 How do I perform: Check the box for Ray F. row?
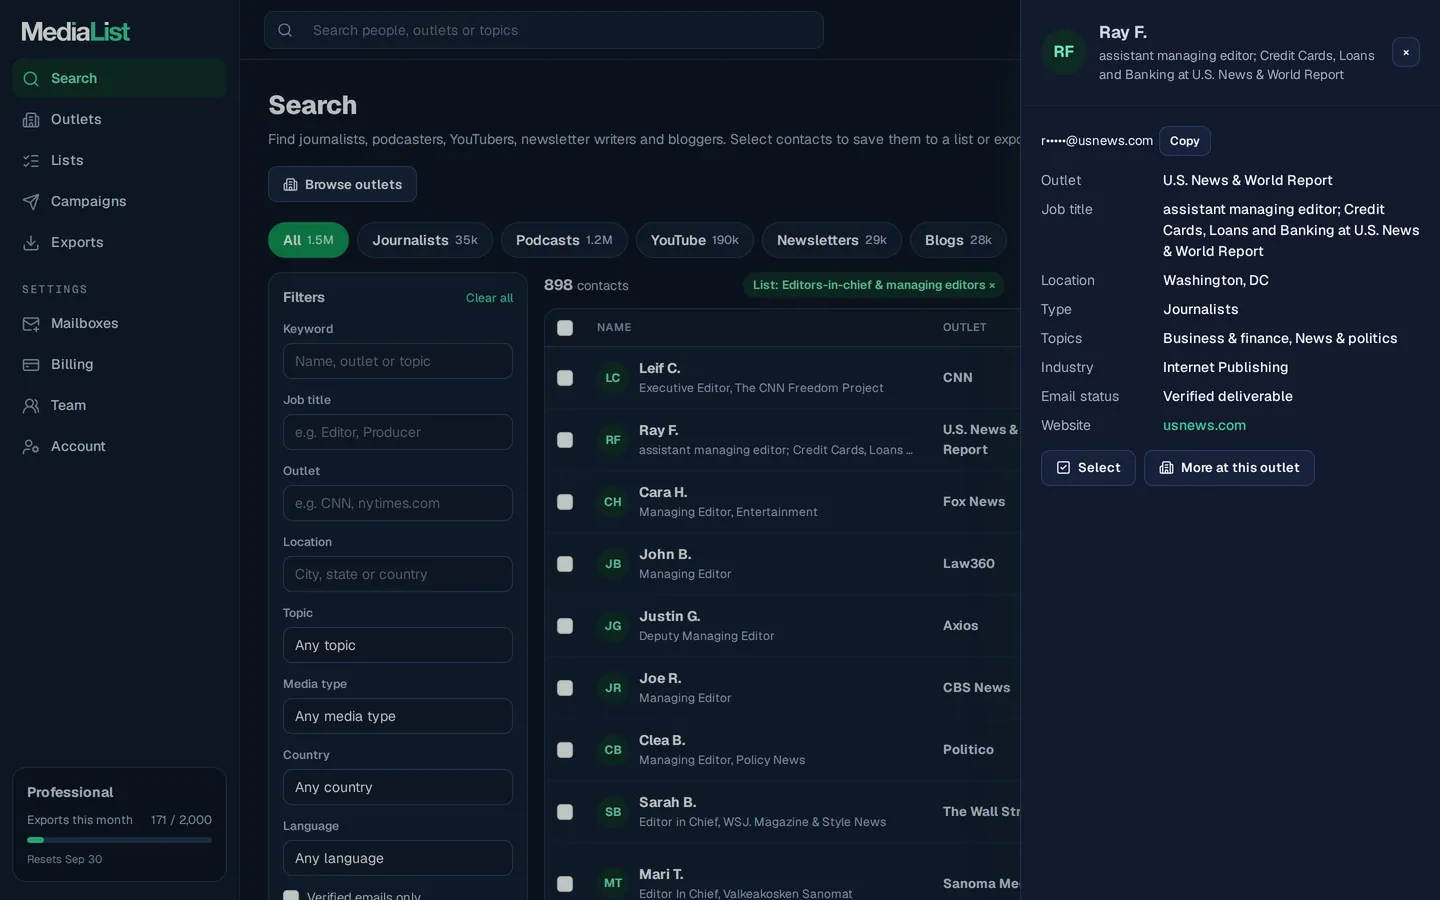(565, 440)
